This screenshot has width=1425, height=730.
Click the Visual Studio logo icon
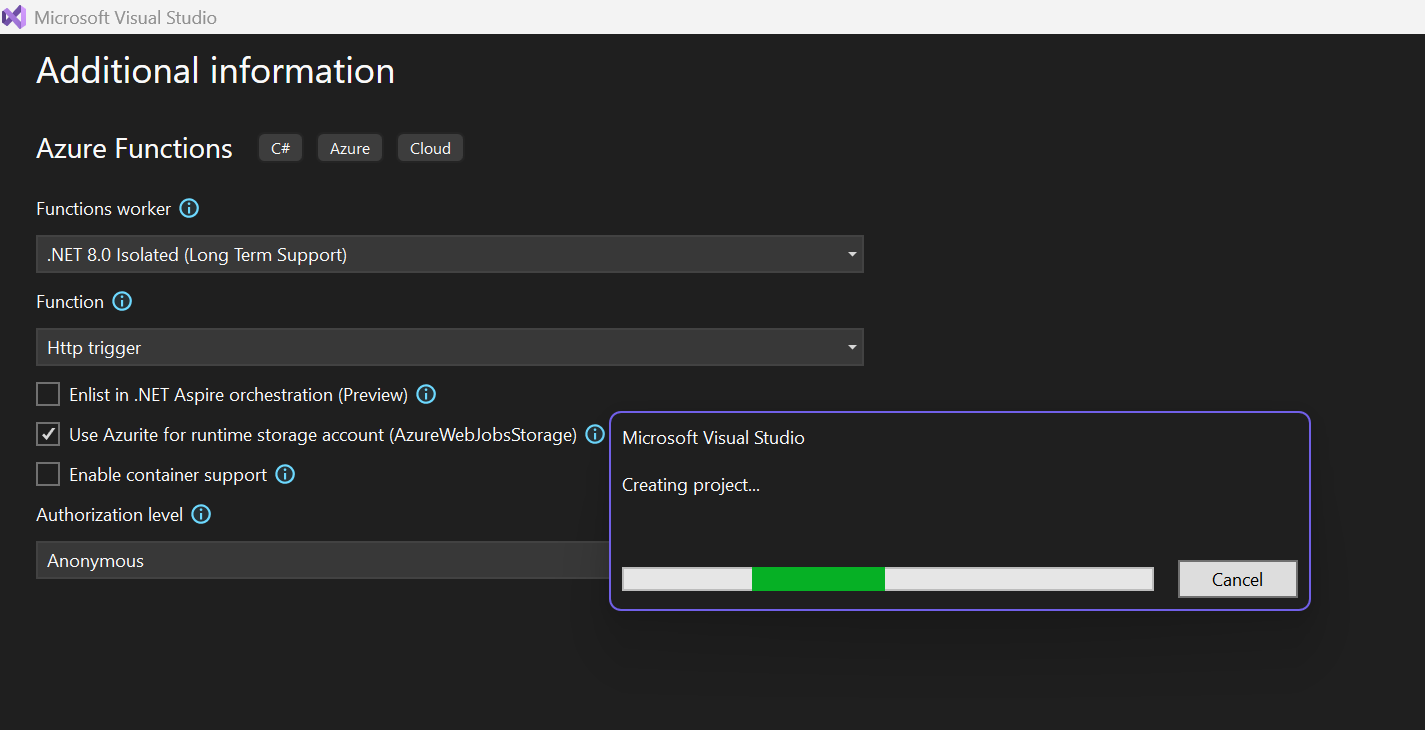(13, 17)
